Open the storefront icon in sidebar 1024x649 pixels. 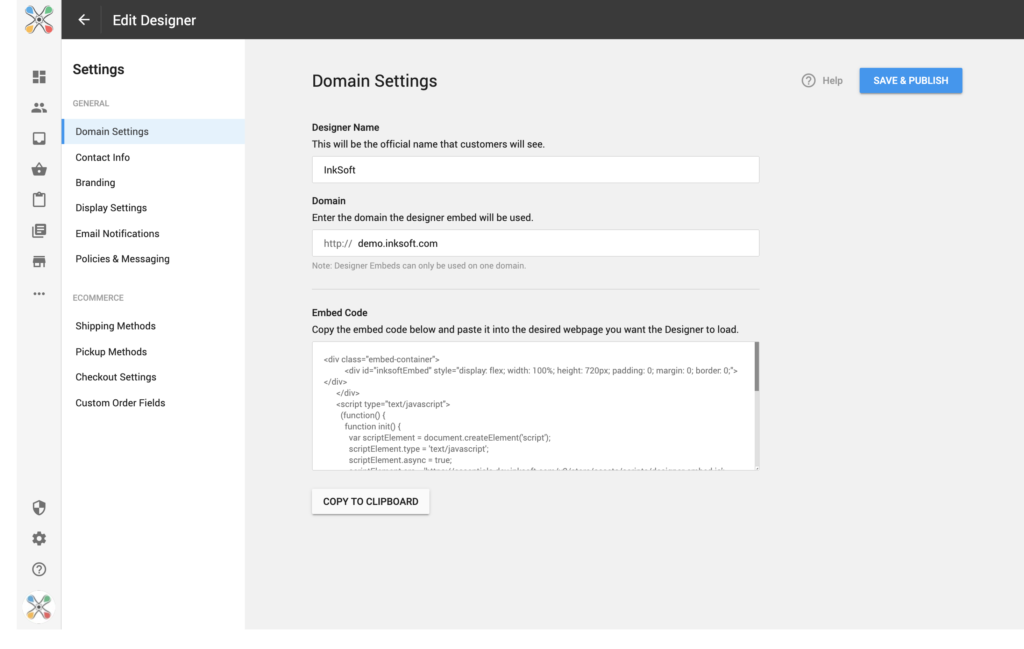click(39, 262)
